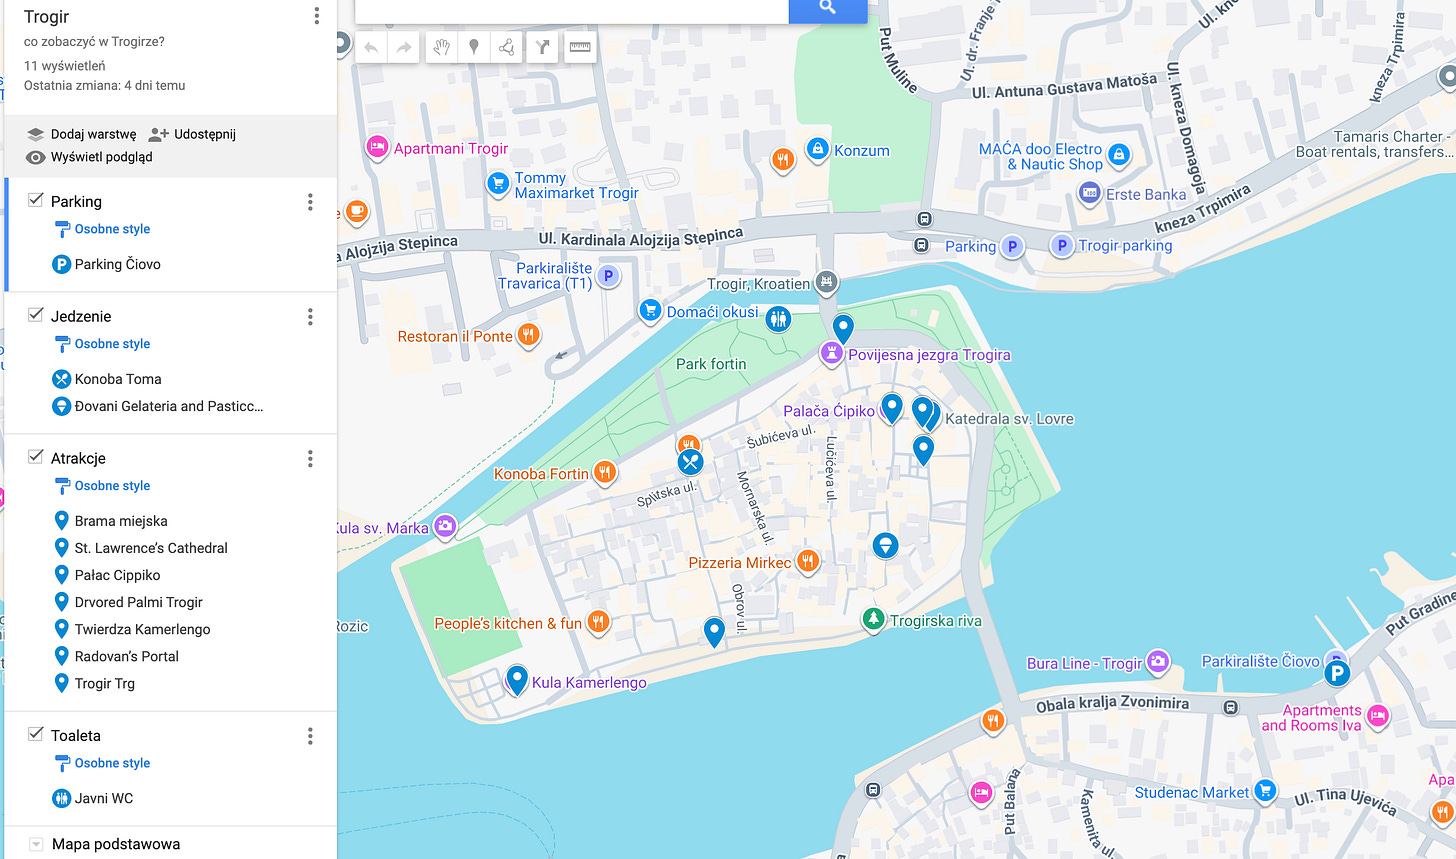Image resolution: width=1456 pixels, height=859 pixels.
Task: Open the three-dot menu next to the Trogir title
Action: coord(316,16)
